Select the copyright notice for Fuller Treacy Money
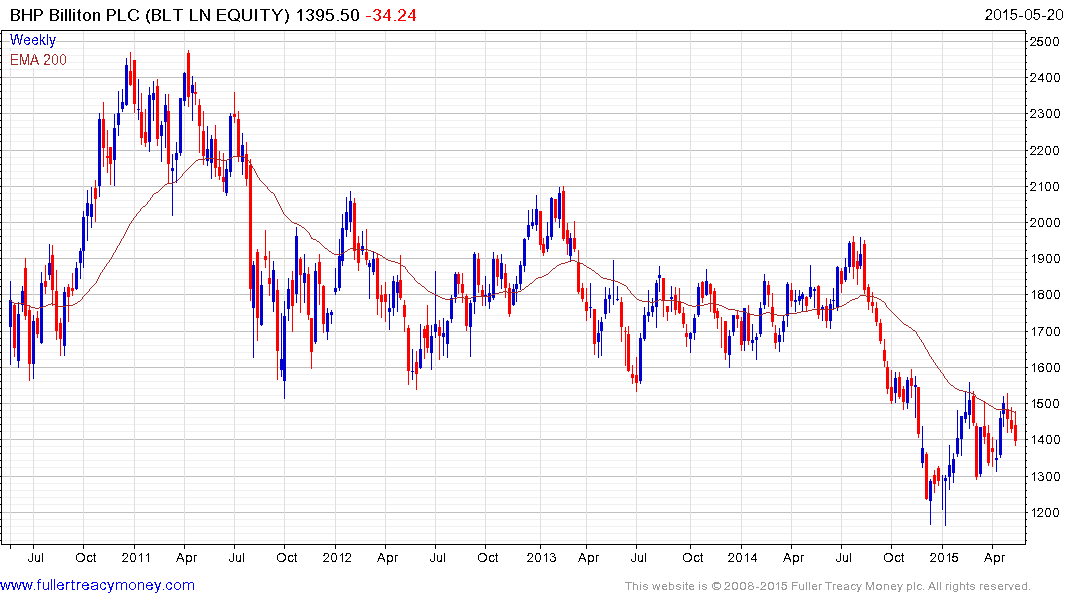Screen dimensions: 1075x600 pos(828,586)
